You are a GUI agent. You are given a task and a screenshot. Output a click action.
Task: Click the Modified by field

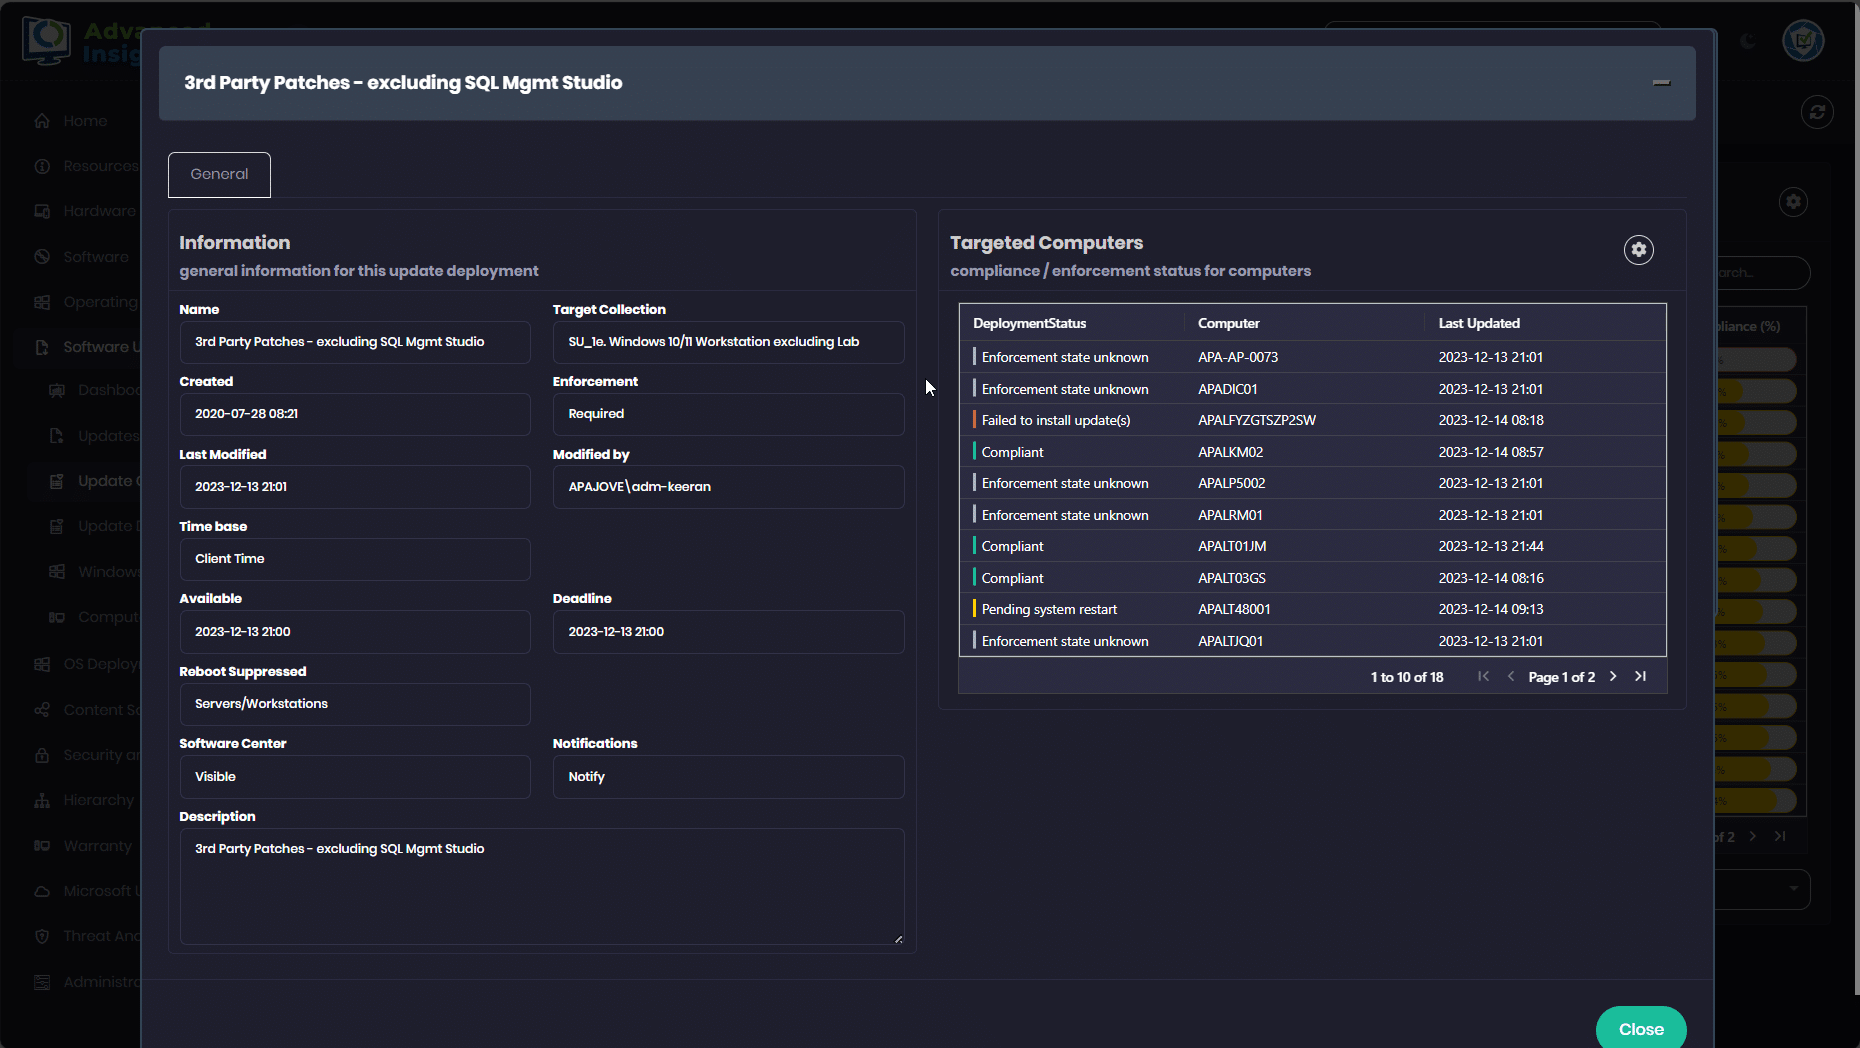pos(727,487)
